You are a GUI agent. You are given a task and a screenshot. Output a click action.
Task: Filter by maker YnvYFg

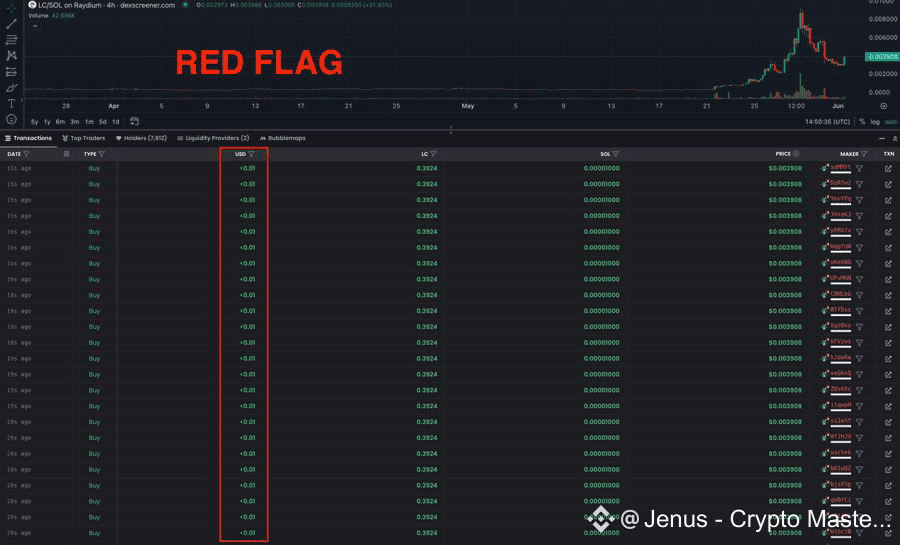click(859, 200)
